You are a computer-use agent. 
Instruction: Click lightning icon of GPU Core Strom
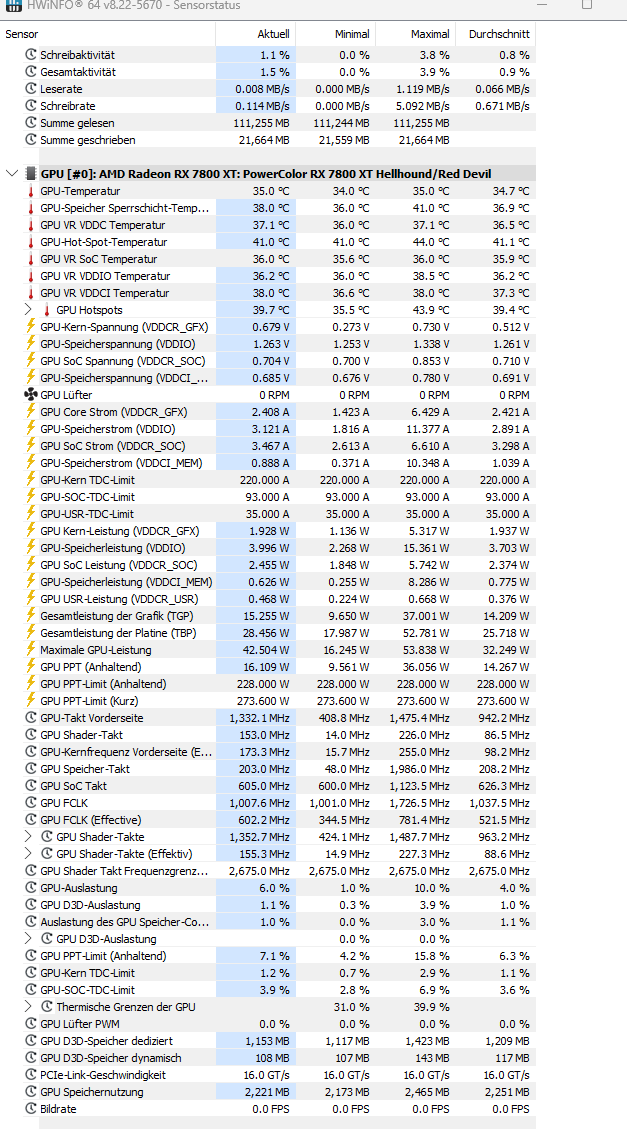(31, 412)
